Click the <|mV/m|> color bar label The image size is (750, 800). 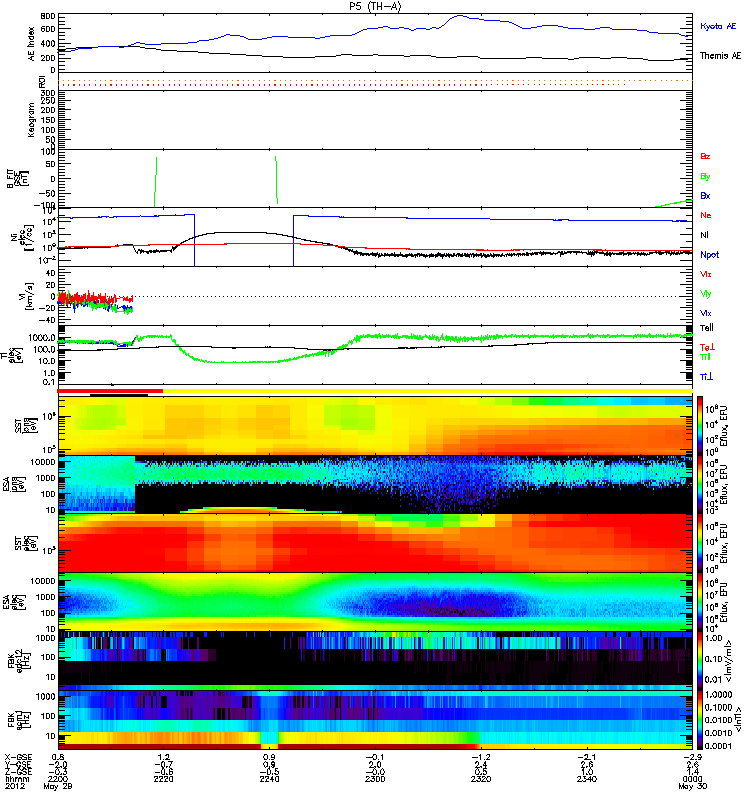729,662
